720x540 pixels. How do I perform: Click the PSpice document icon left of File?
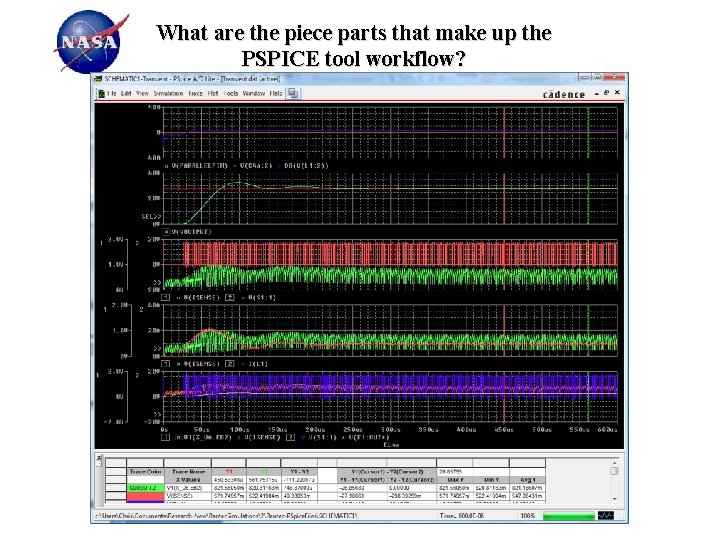point(101,94)
